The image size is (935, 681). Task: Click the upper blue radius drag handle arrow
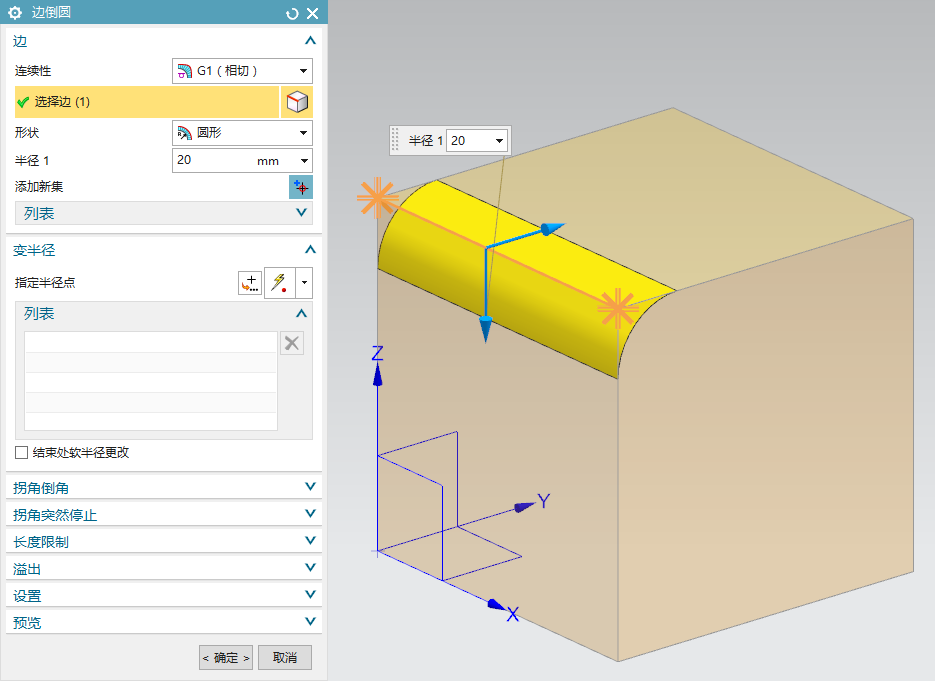coord(552,228)
